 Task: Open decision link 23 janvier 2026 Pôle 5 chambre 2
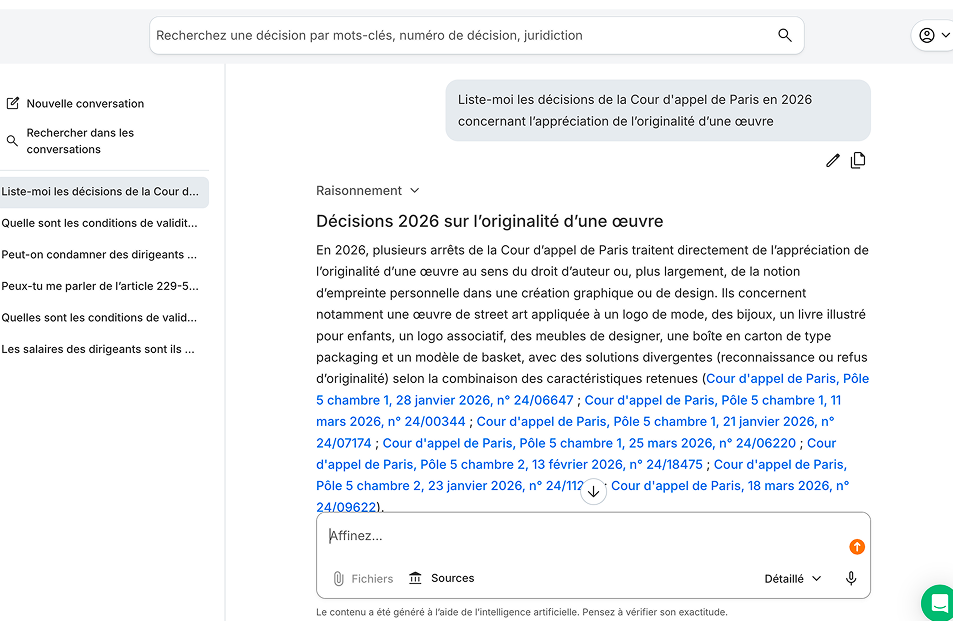pyautogui.click(x=450, y=486)
